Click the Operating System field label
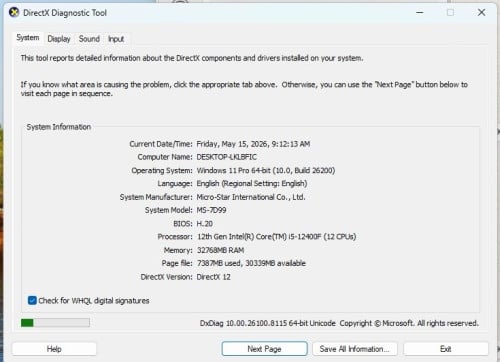500x362 pixels. click(x=162, y=170)
